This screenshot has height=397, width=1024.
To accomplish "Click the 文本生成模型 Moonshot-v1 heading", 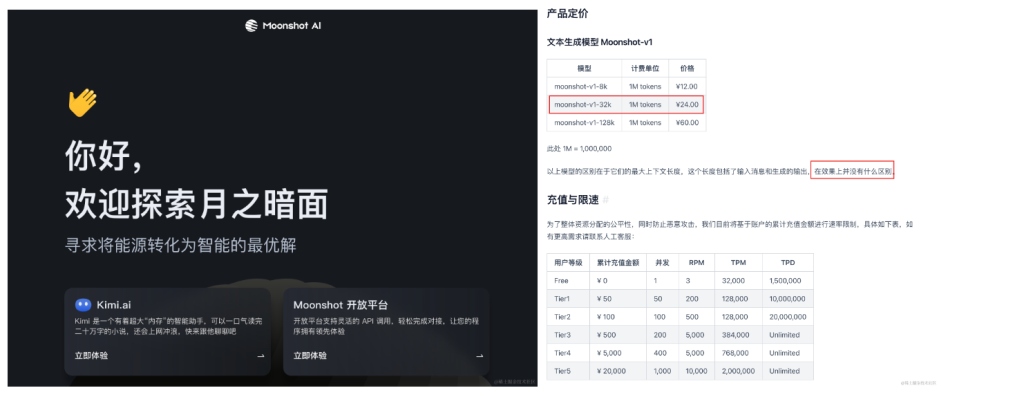I will (x=600, y=42).
